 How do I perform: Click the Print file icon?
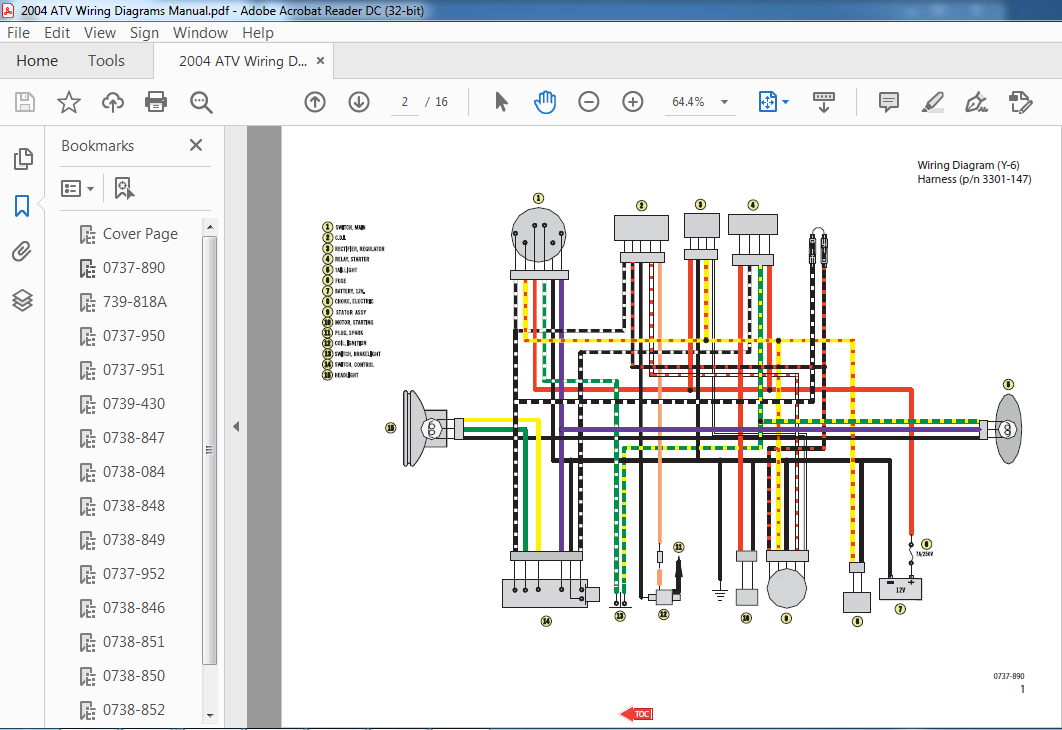pyautogui.click(x=156, y=102)
